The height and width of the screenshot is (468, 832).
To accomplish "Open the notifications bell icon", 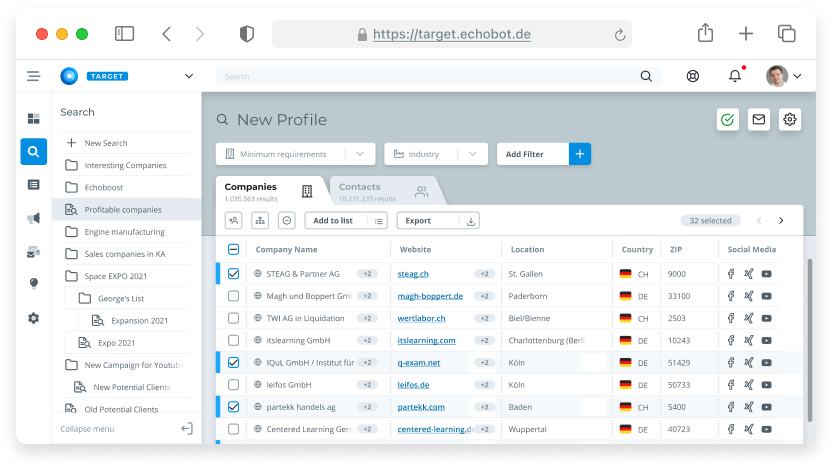I will pyautogui.click(x=735, y=76).
